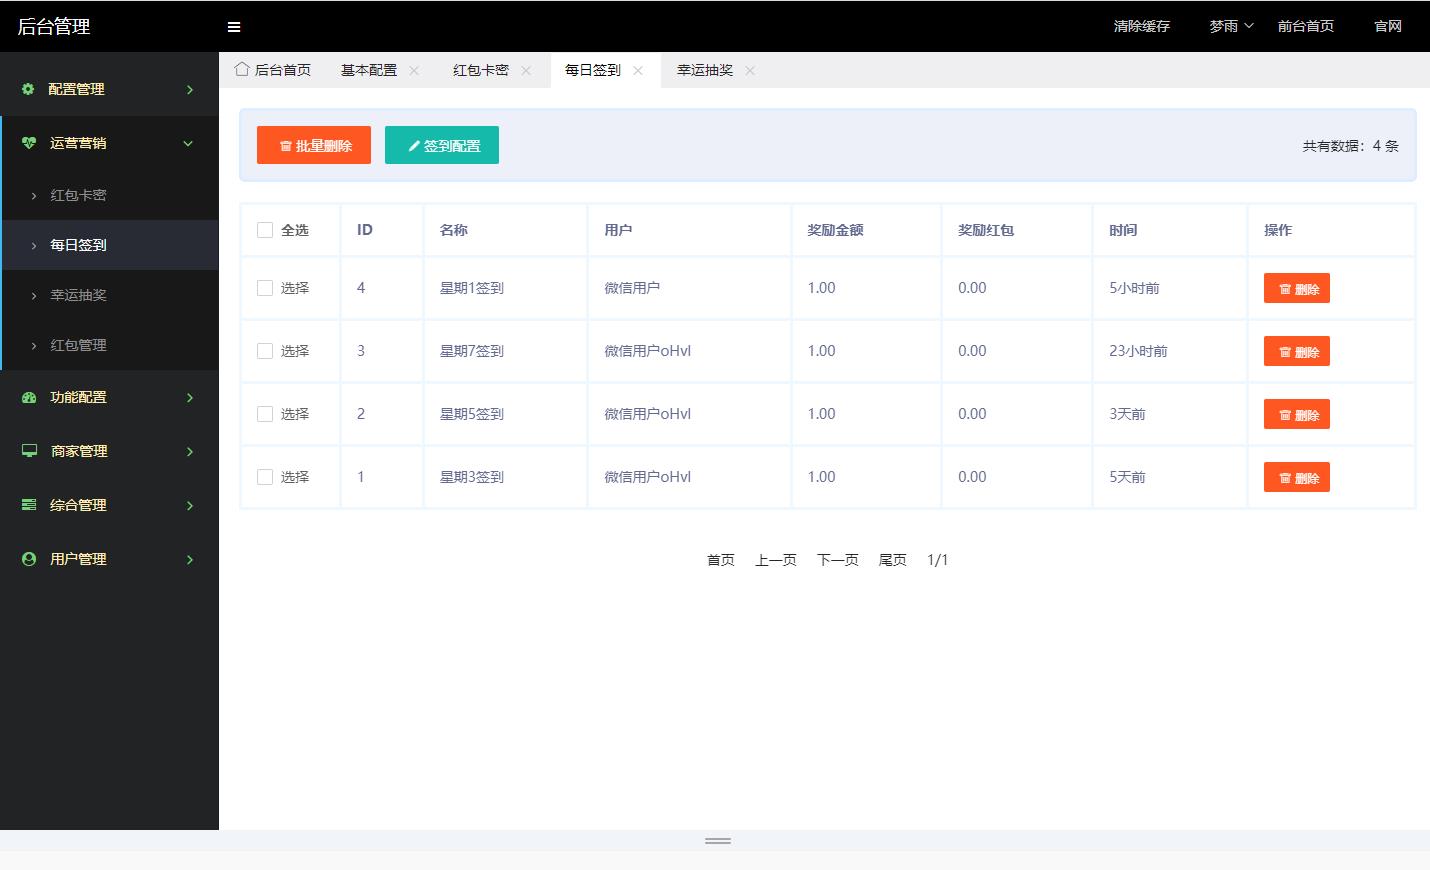The image size is (1430, 870).
Task: Click the home icon on 后台首页 tab
Action: 242,69
